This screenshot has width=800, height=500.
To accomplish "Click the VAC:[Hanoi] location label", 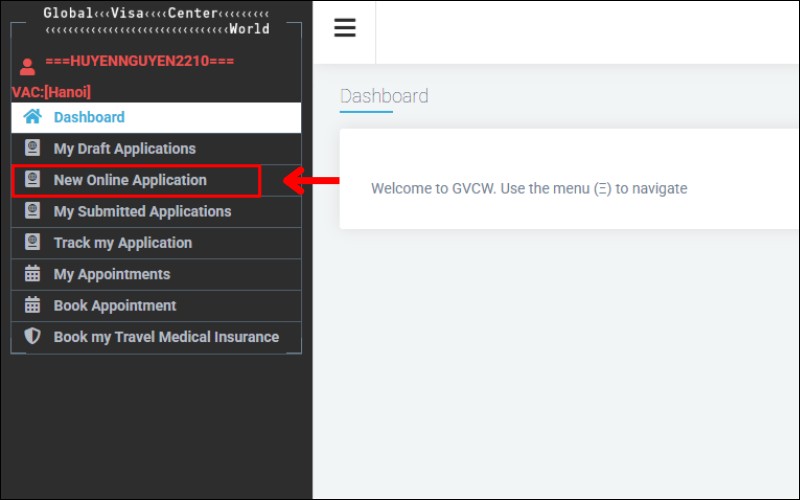I will click(51, 92).
